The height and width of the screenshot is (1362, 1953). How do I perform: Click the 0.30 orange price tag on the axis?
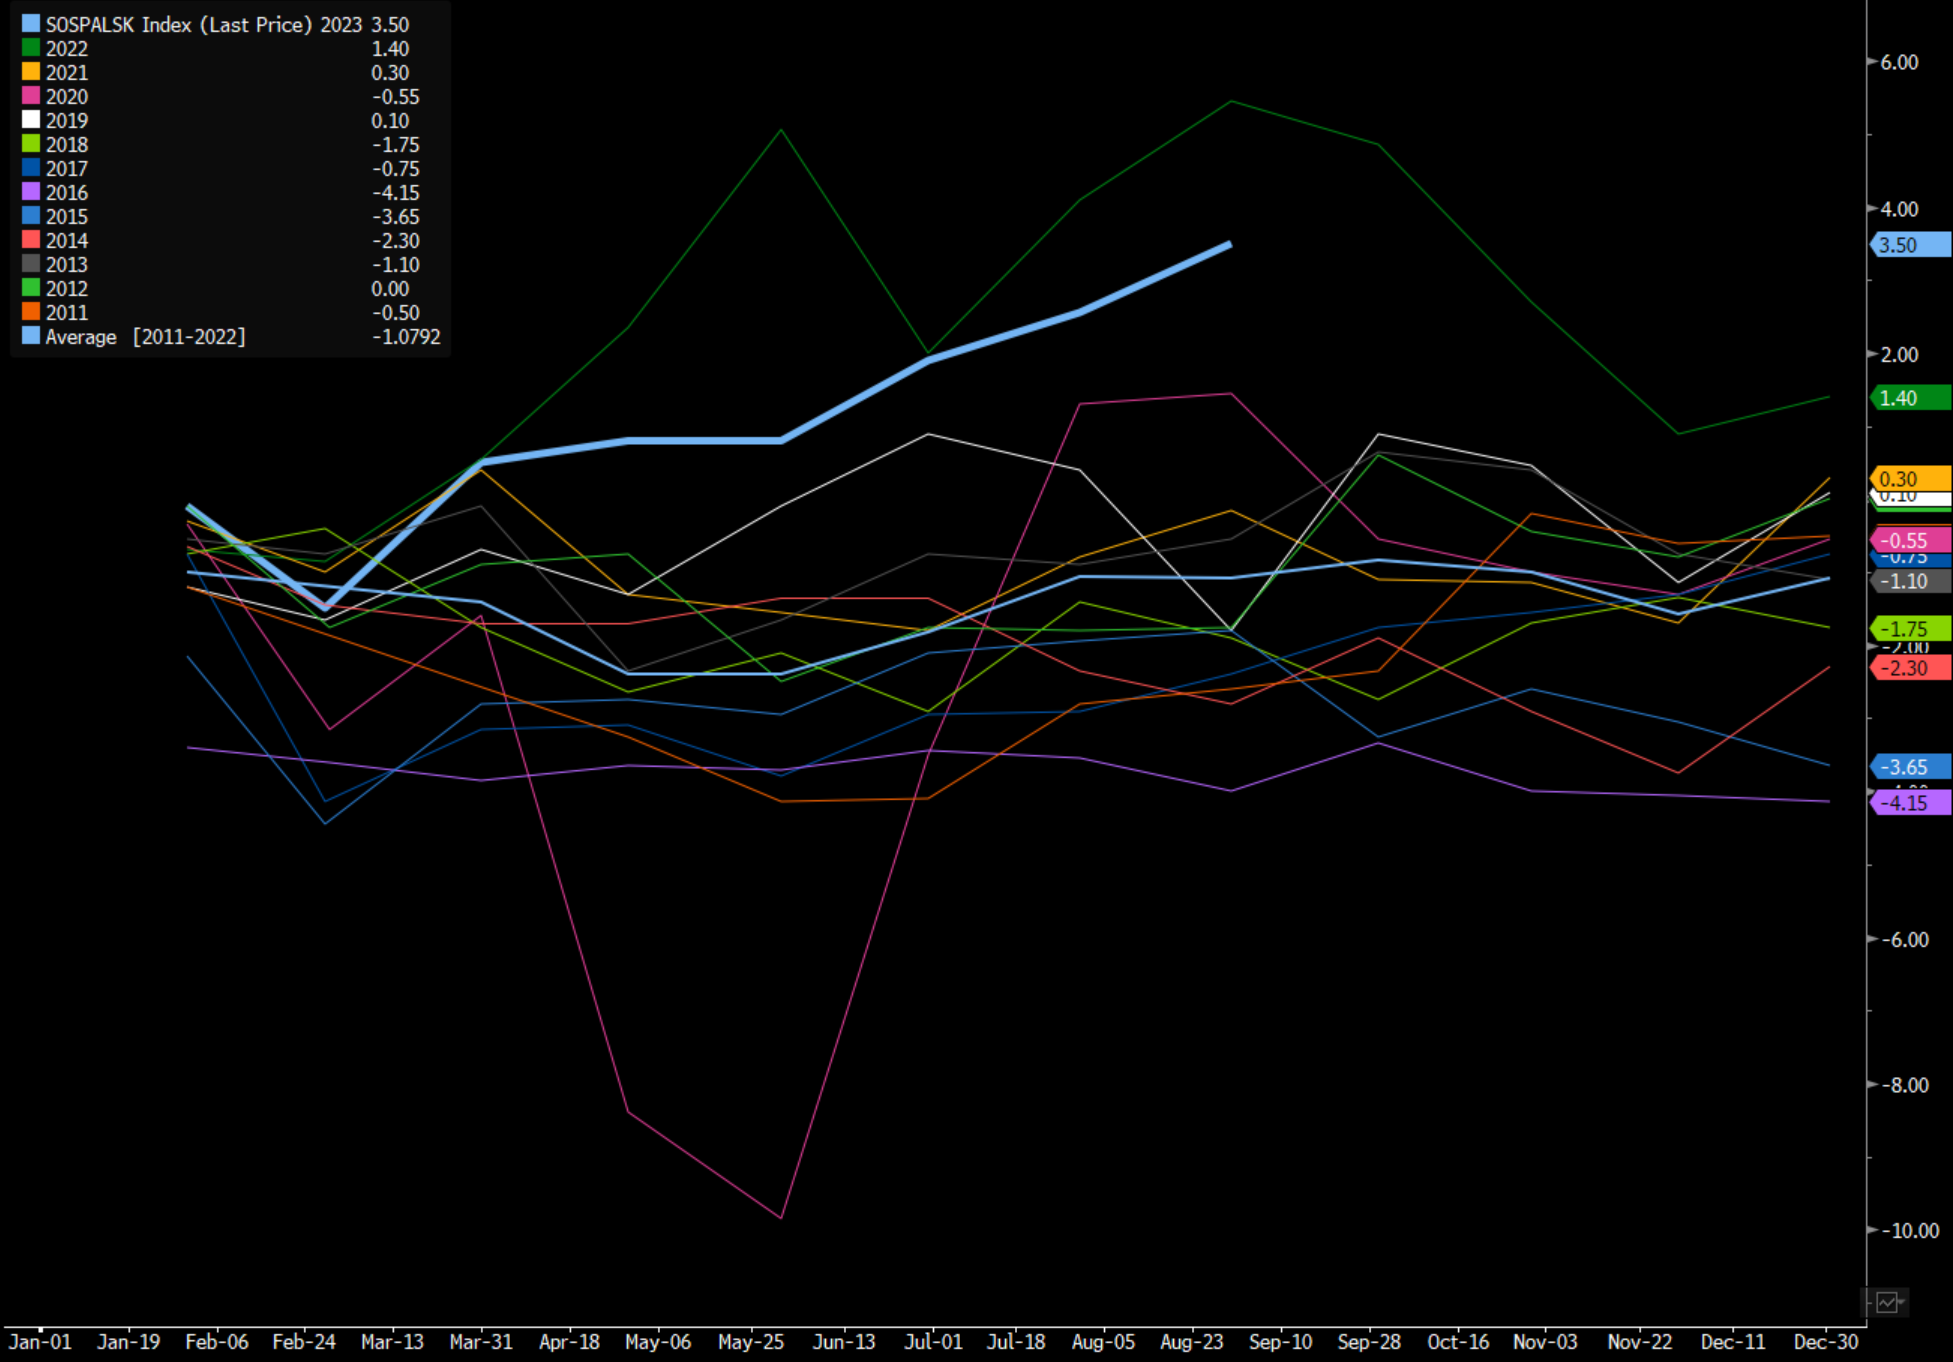point(1910,478)
